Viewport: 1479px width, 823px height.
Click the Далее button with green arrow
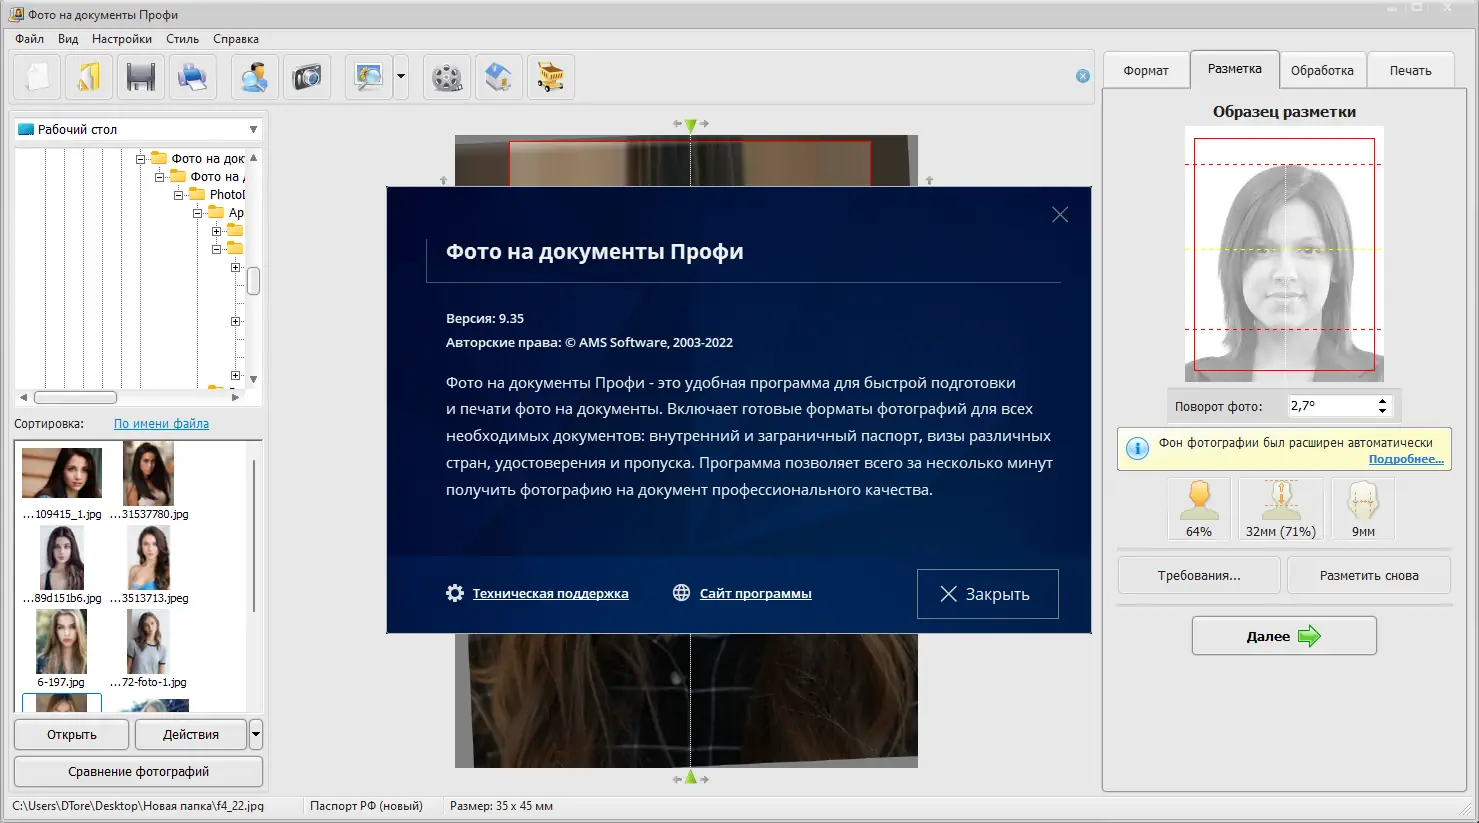click(1284, 636)
